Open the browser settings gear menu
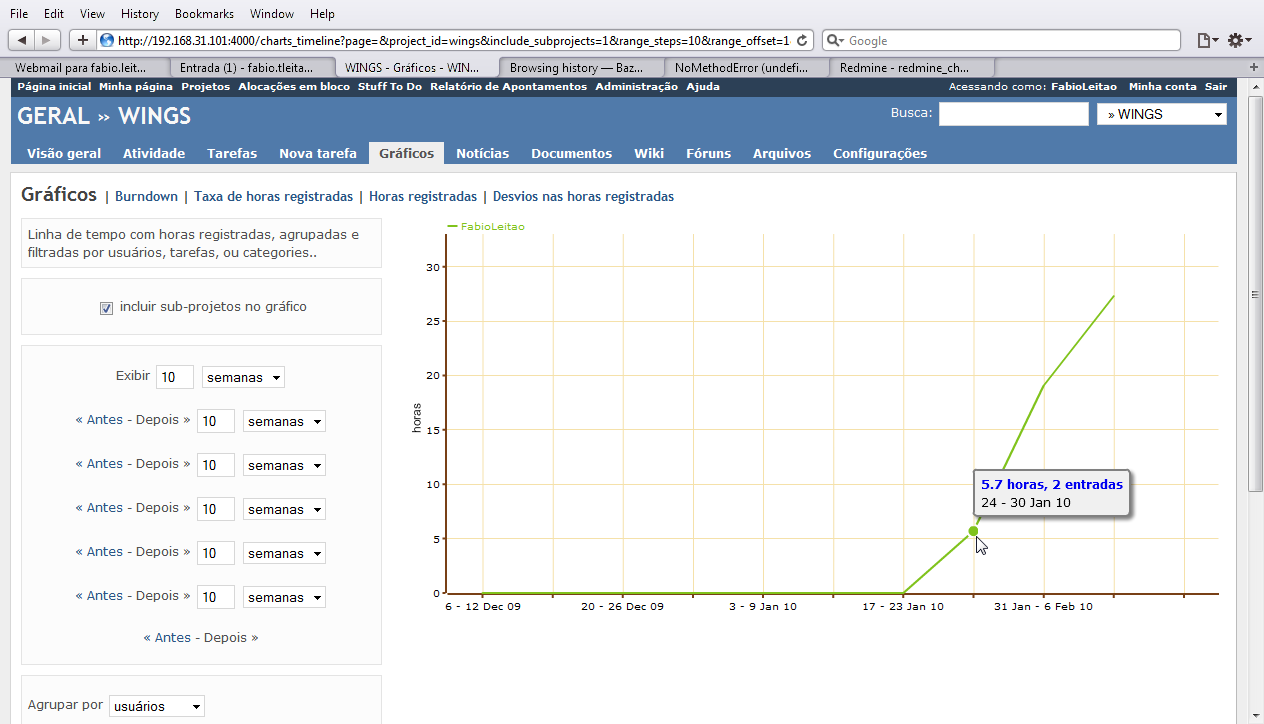Image resolution: width=1264 pixels, height=724 pixels. click(x=1239, y=41)
